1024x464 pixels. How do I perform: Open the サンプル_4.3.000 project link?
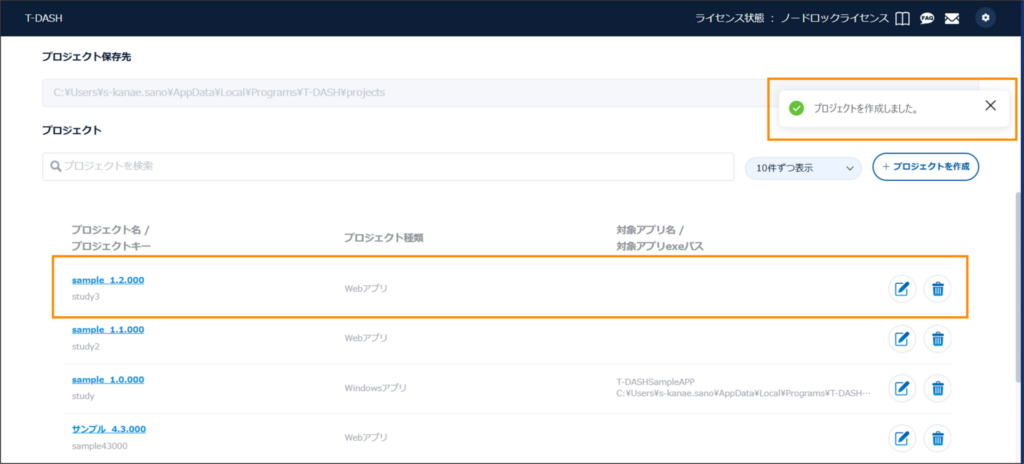click(108, 429)
